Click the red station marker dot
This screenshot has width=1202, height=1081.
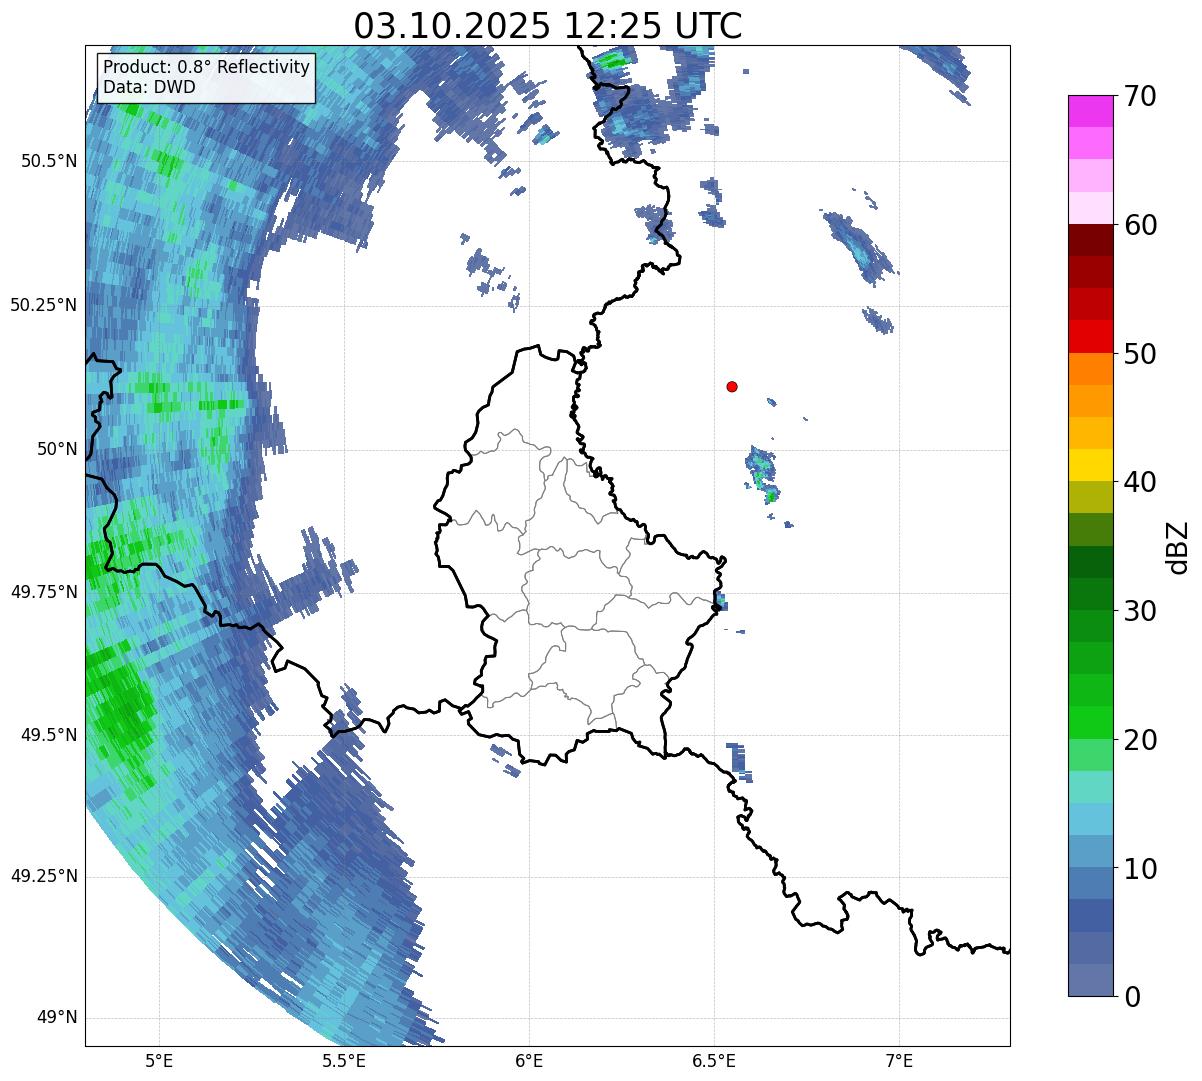[732, 386]
